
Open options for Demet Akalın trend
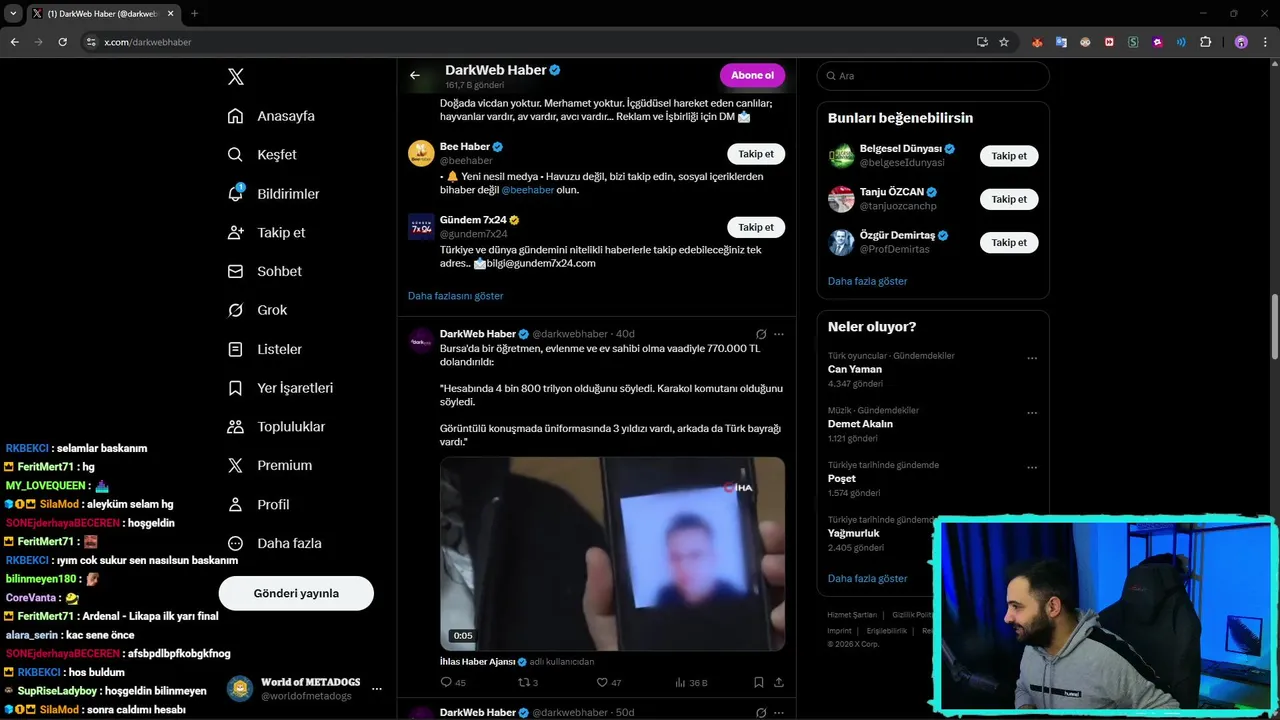1032,413
